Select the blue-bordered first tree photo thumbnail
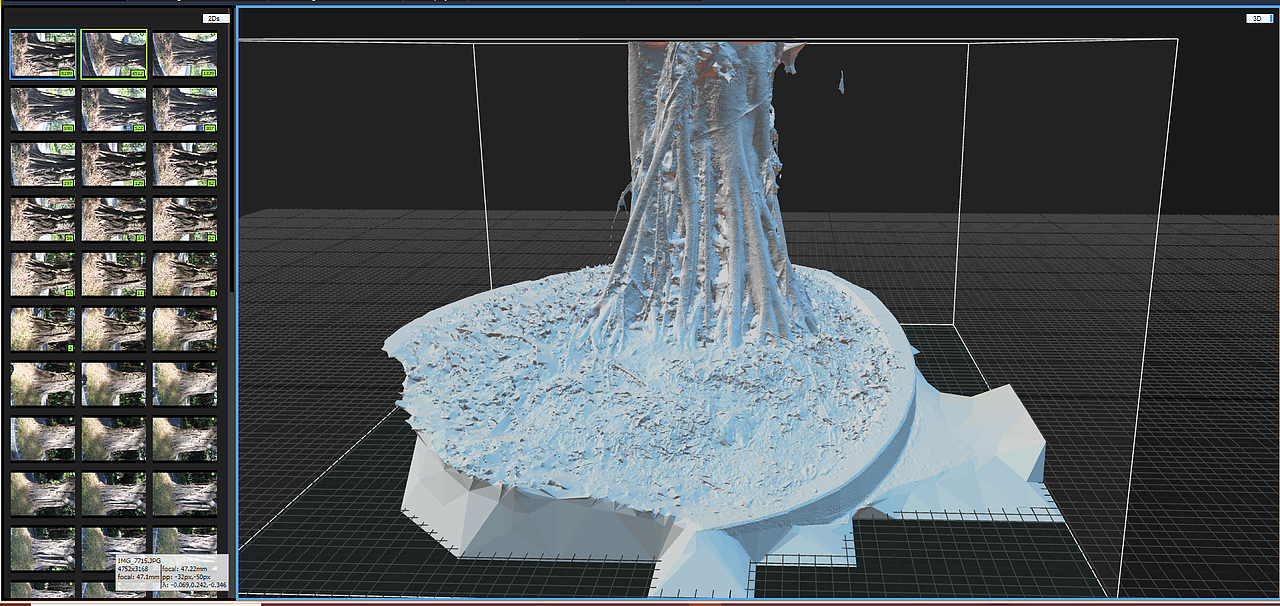Viewport: 1280px width, 606px height. tap(43, 54)
